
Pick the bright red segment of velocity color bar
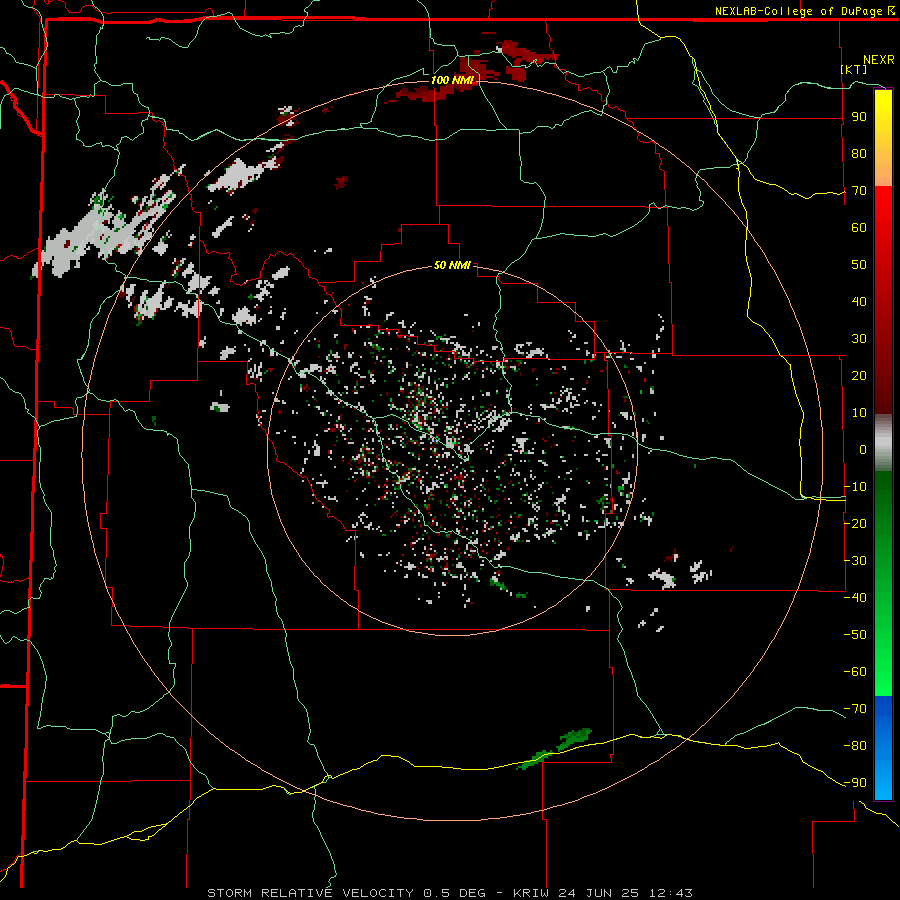point(883,230)
